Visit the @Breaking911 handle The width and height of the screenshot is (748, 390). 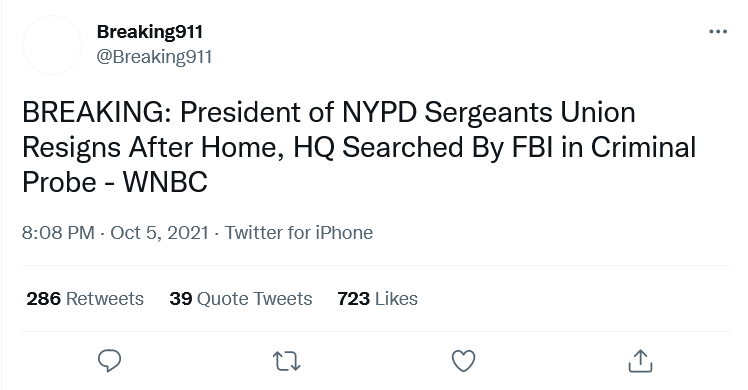click(x=154, y=57)
